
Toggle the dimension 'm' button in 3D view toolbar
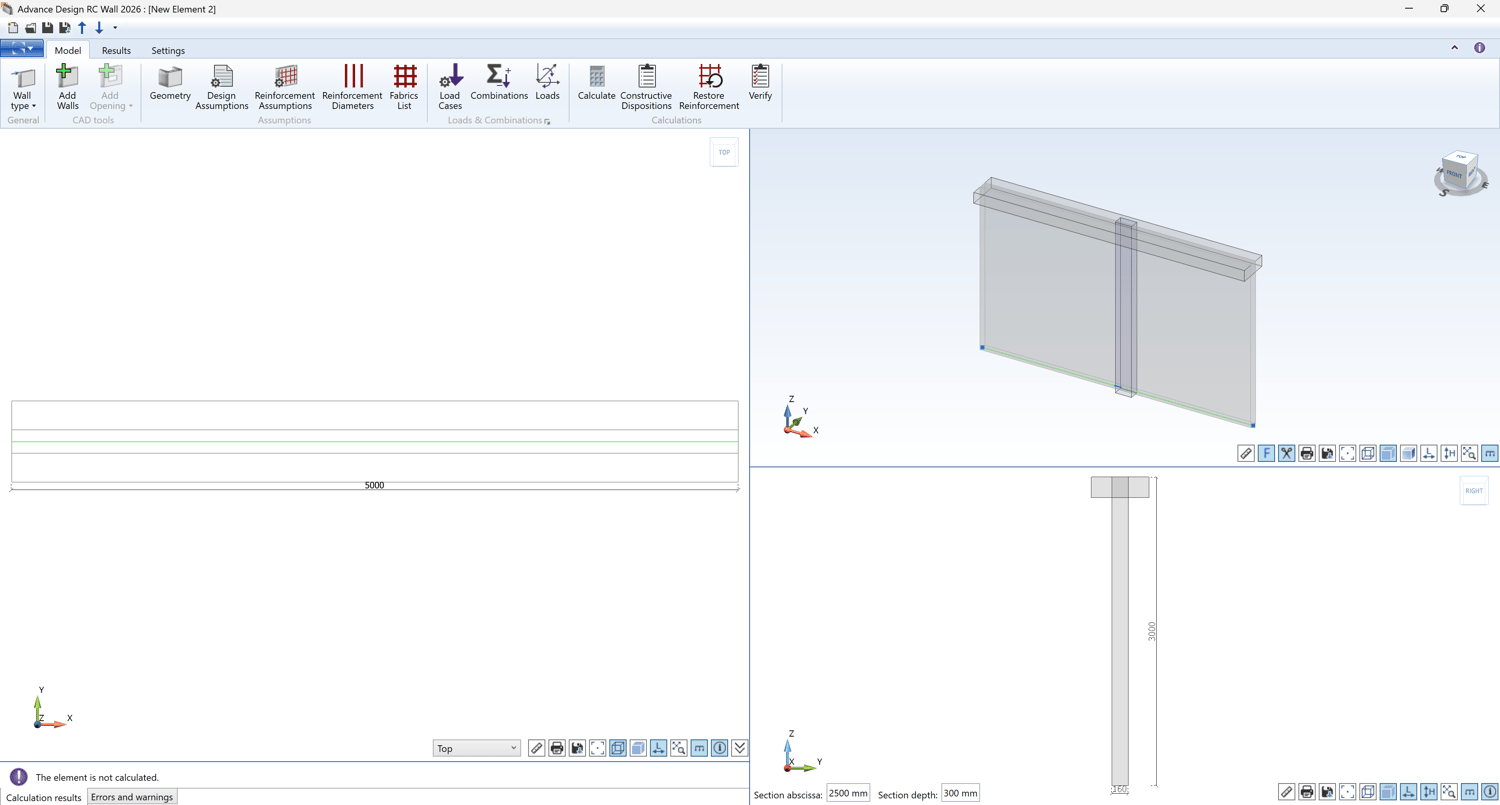coord(1490,453)
